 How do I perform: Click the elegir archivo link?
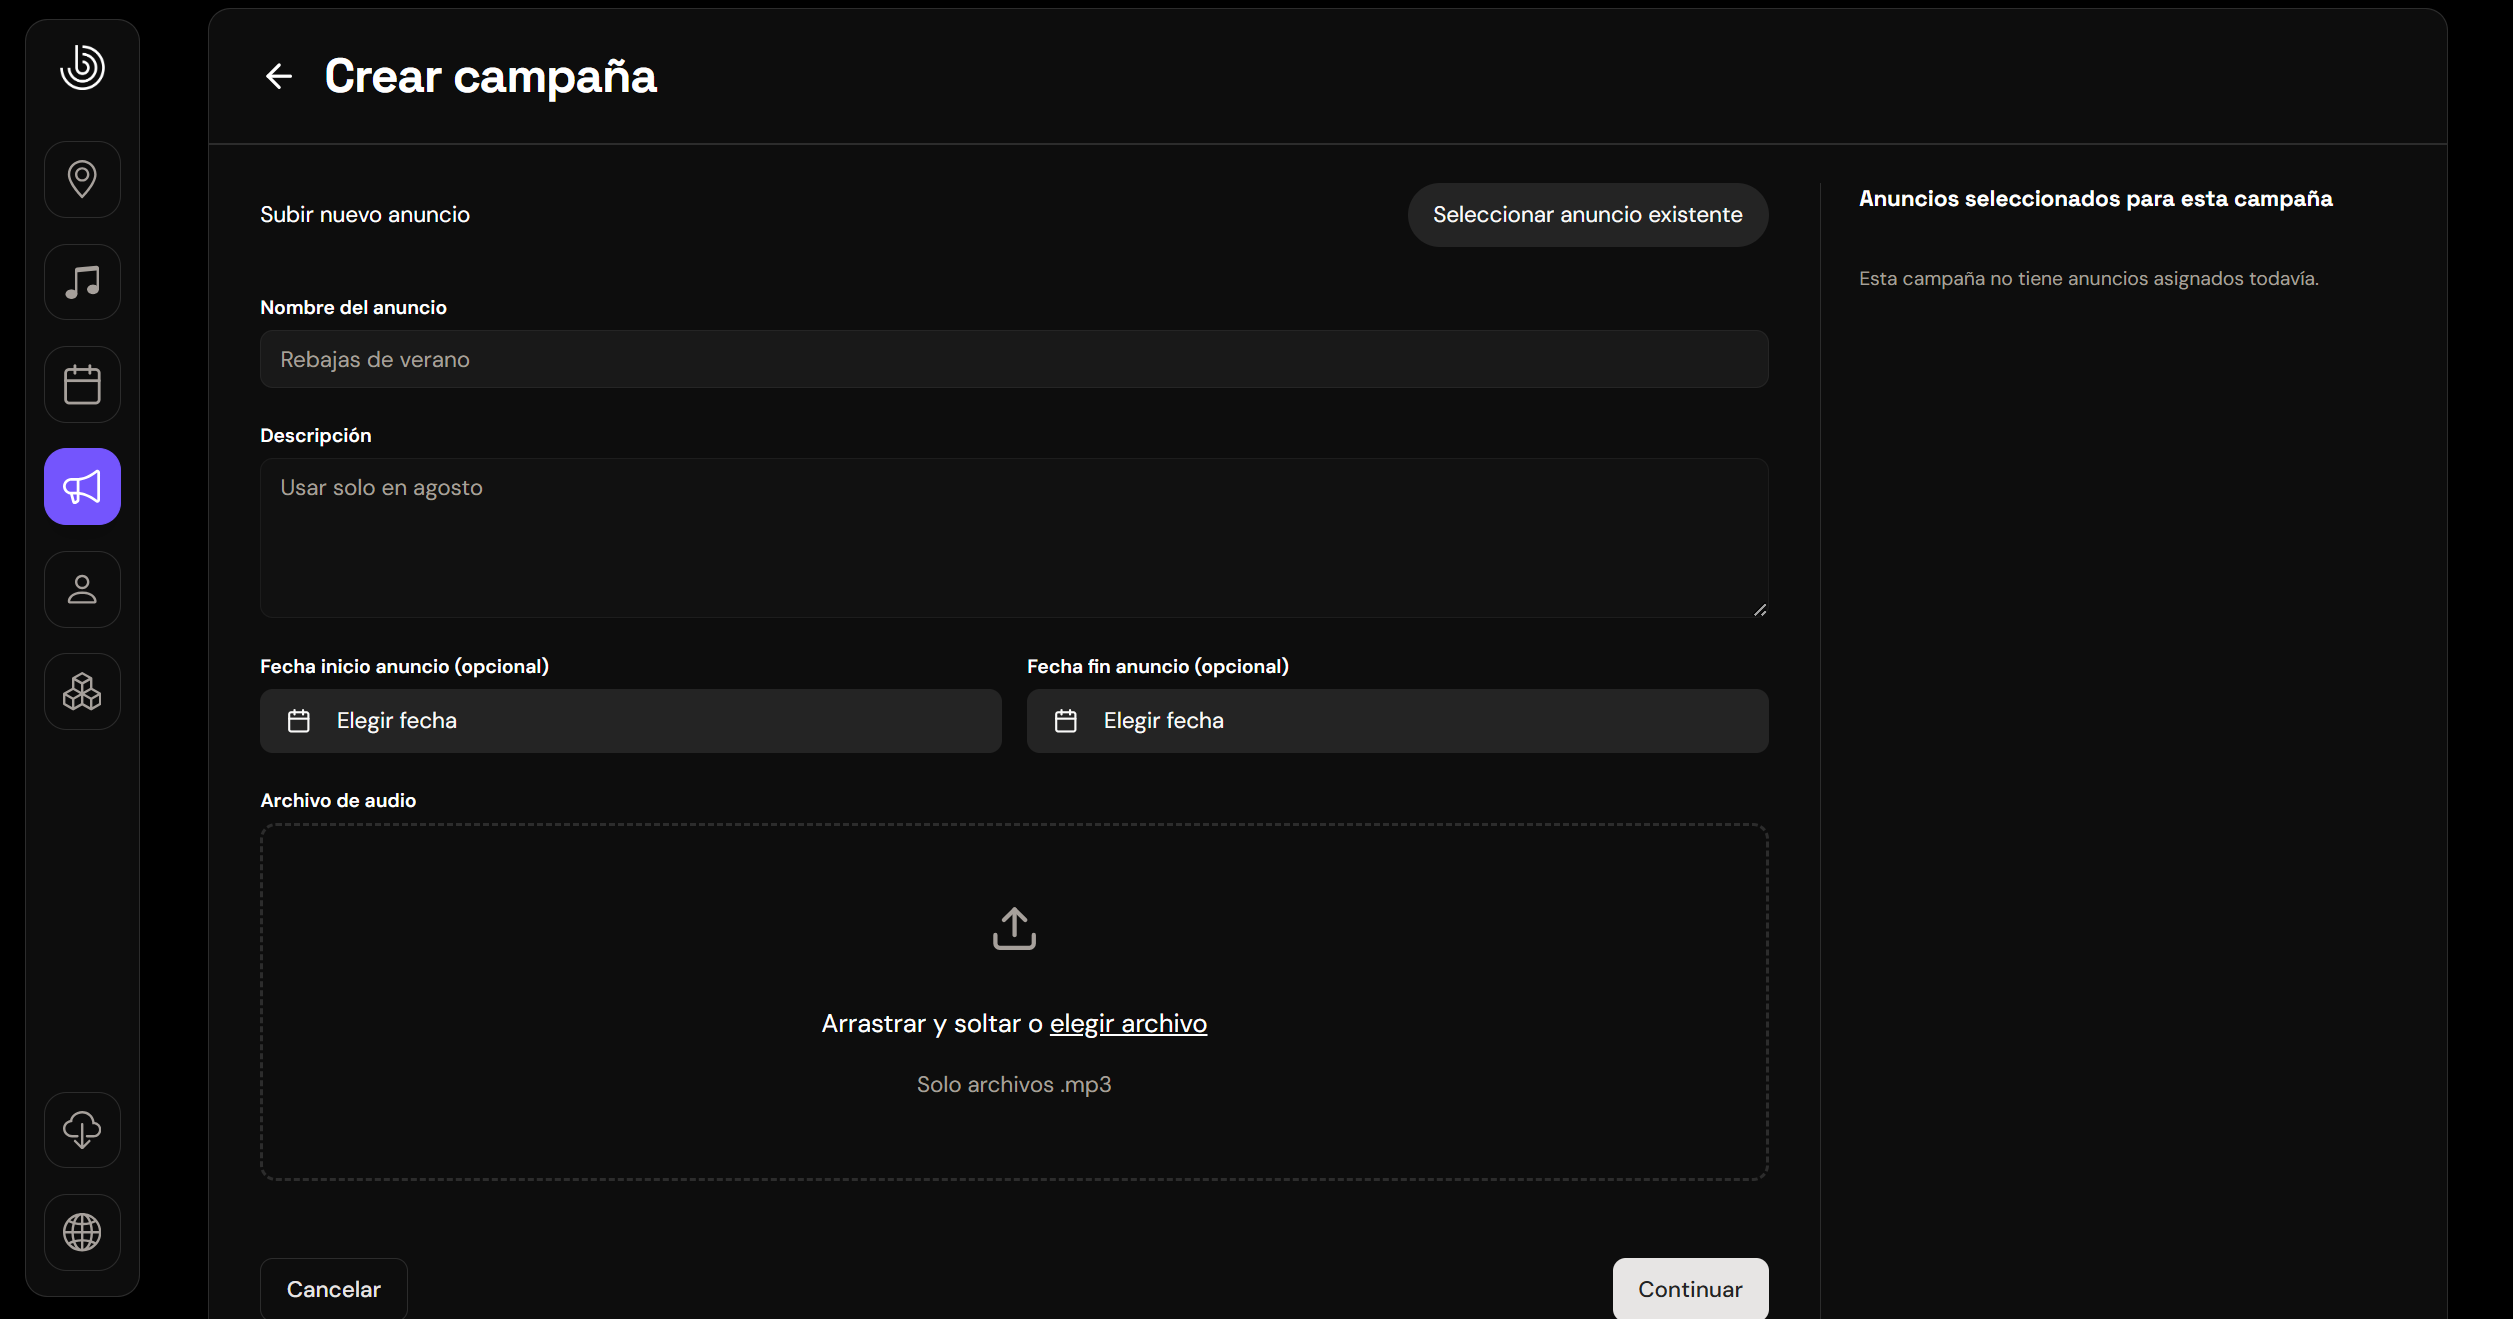[x=1128, y=1024]
